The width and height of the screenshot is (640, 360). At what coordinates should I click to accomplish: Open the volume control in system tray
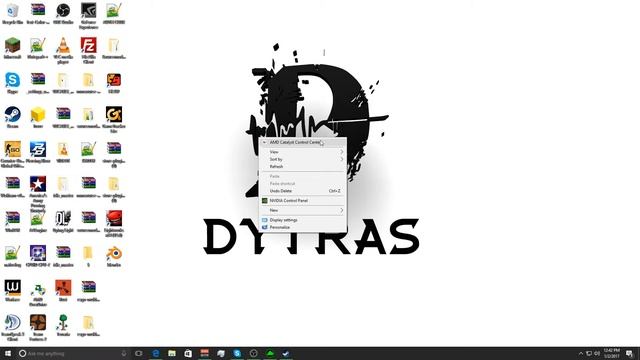[x=597, y=353]
